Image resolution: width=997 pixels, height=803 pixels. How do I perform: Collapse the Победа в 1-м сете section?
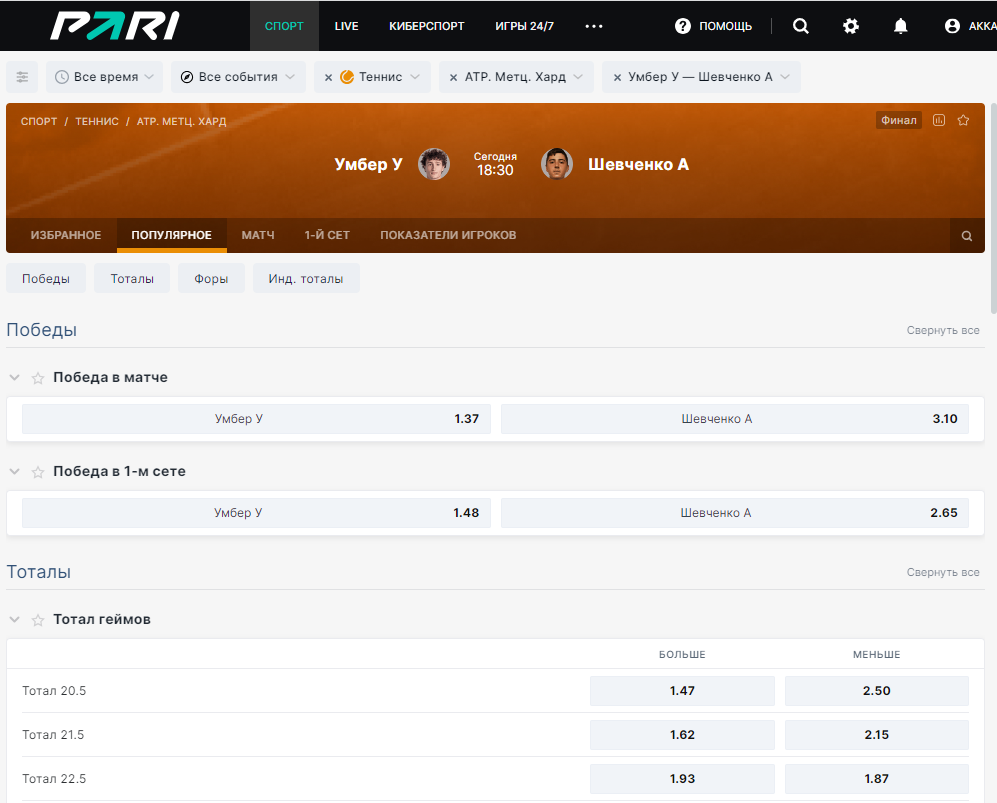(x=15, y=472)
